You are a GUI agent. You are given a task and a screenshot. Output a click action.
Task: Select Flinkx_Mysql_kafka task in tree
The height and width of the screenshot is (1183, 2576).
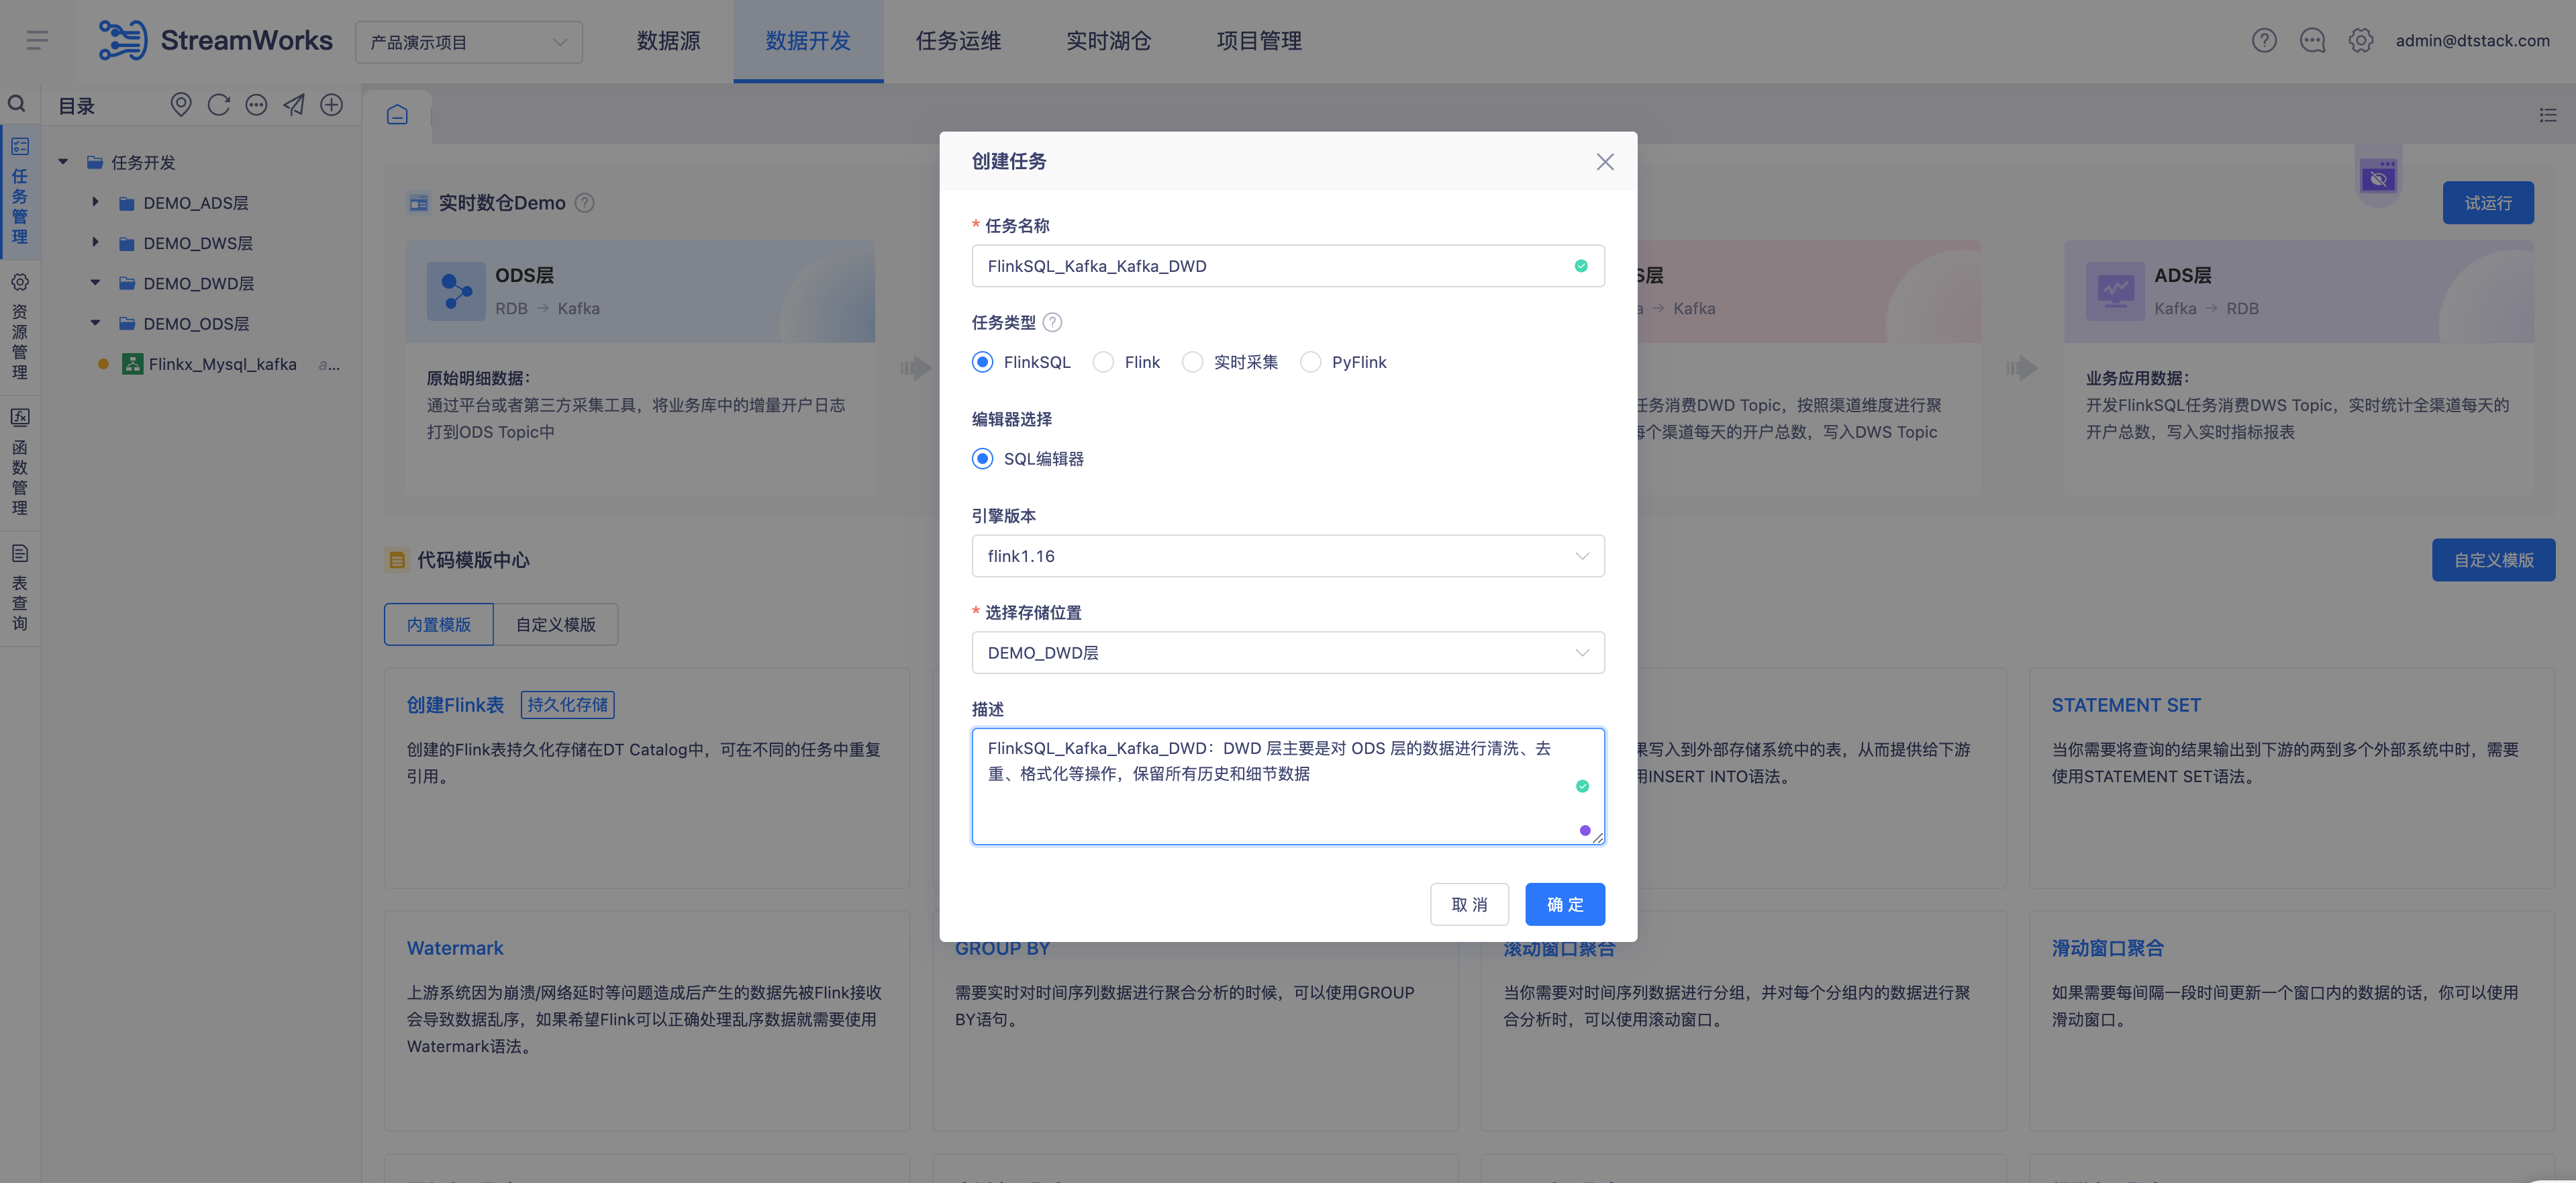click(x=222, y=364)
